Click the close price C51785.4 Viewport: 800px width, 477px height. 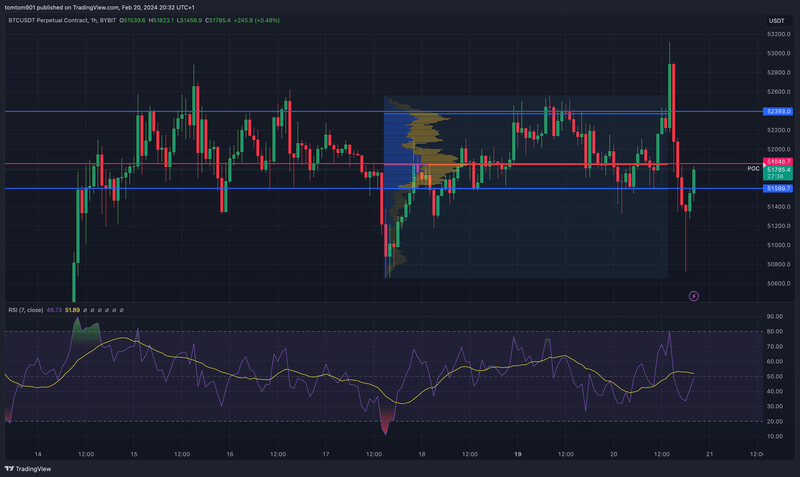[x=218, y=20]
